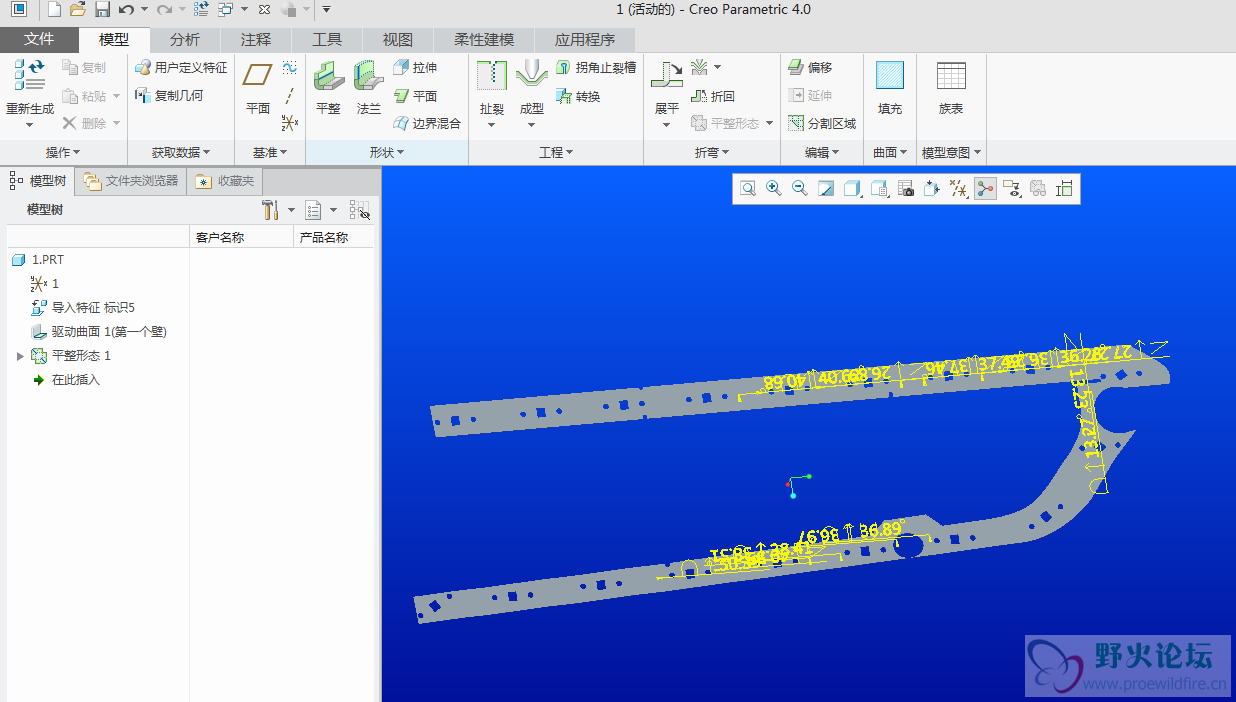The width and height of the screenshot is (1236, 702).
Task: Switch to the View (视图) ribbon tab
Action: pos(398,40)
